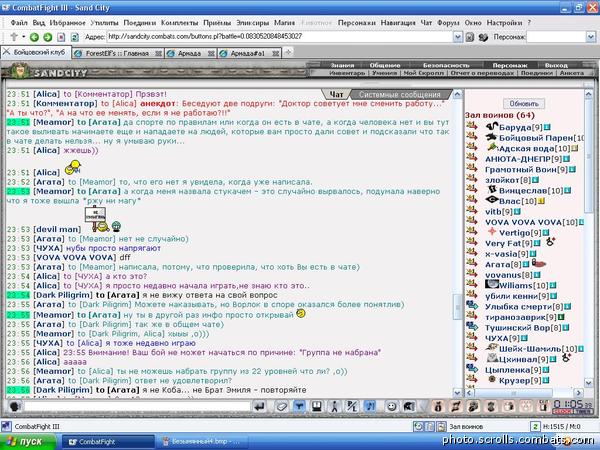Expand the address bar dropdown arrow

[x=458, y=37]
